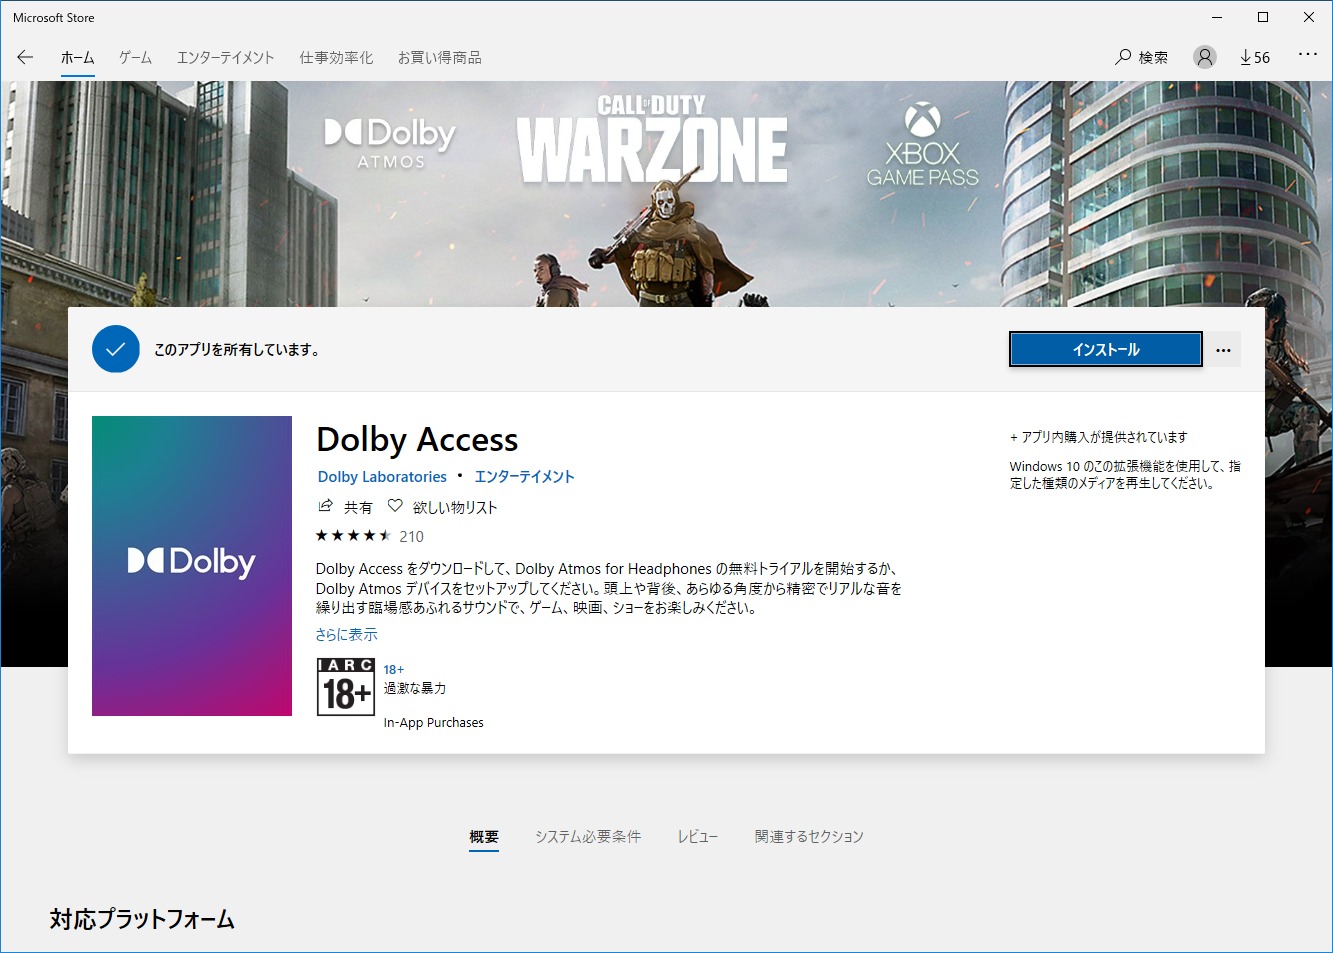Click the Dolby app logo tile
This screenshot has width=1333, height=953.
click(192, 566)
